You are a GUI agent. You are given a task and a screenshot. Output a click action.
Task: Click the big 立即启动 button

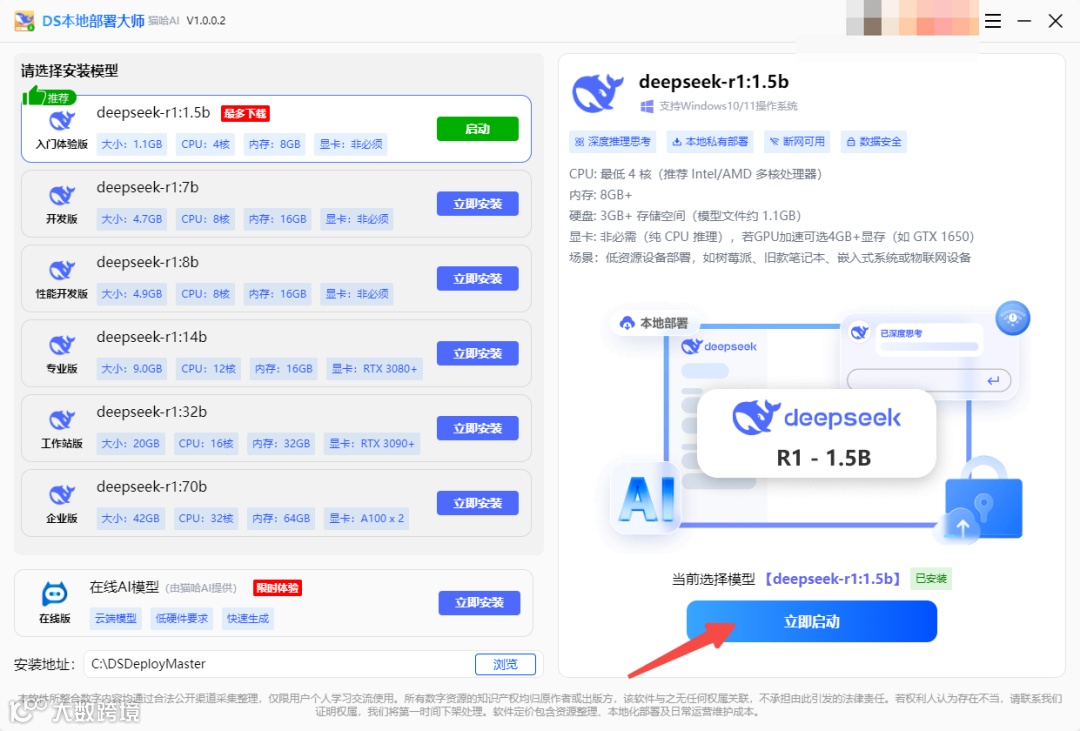(811, 621)
